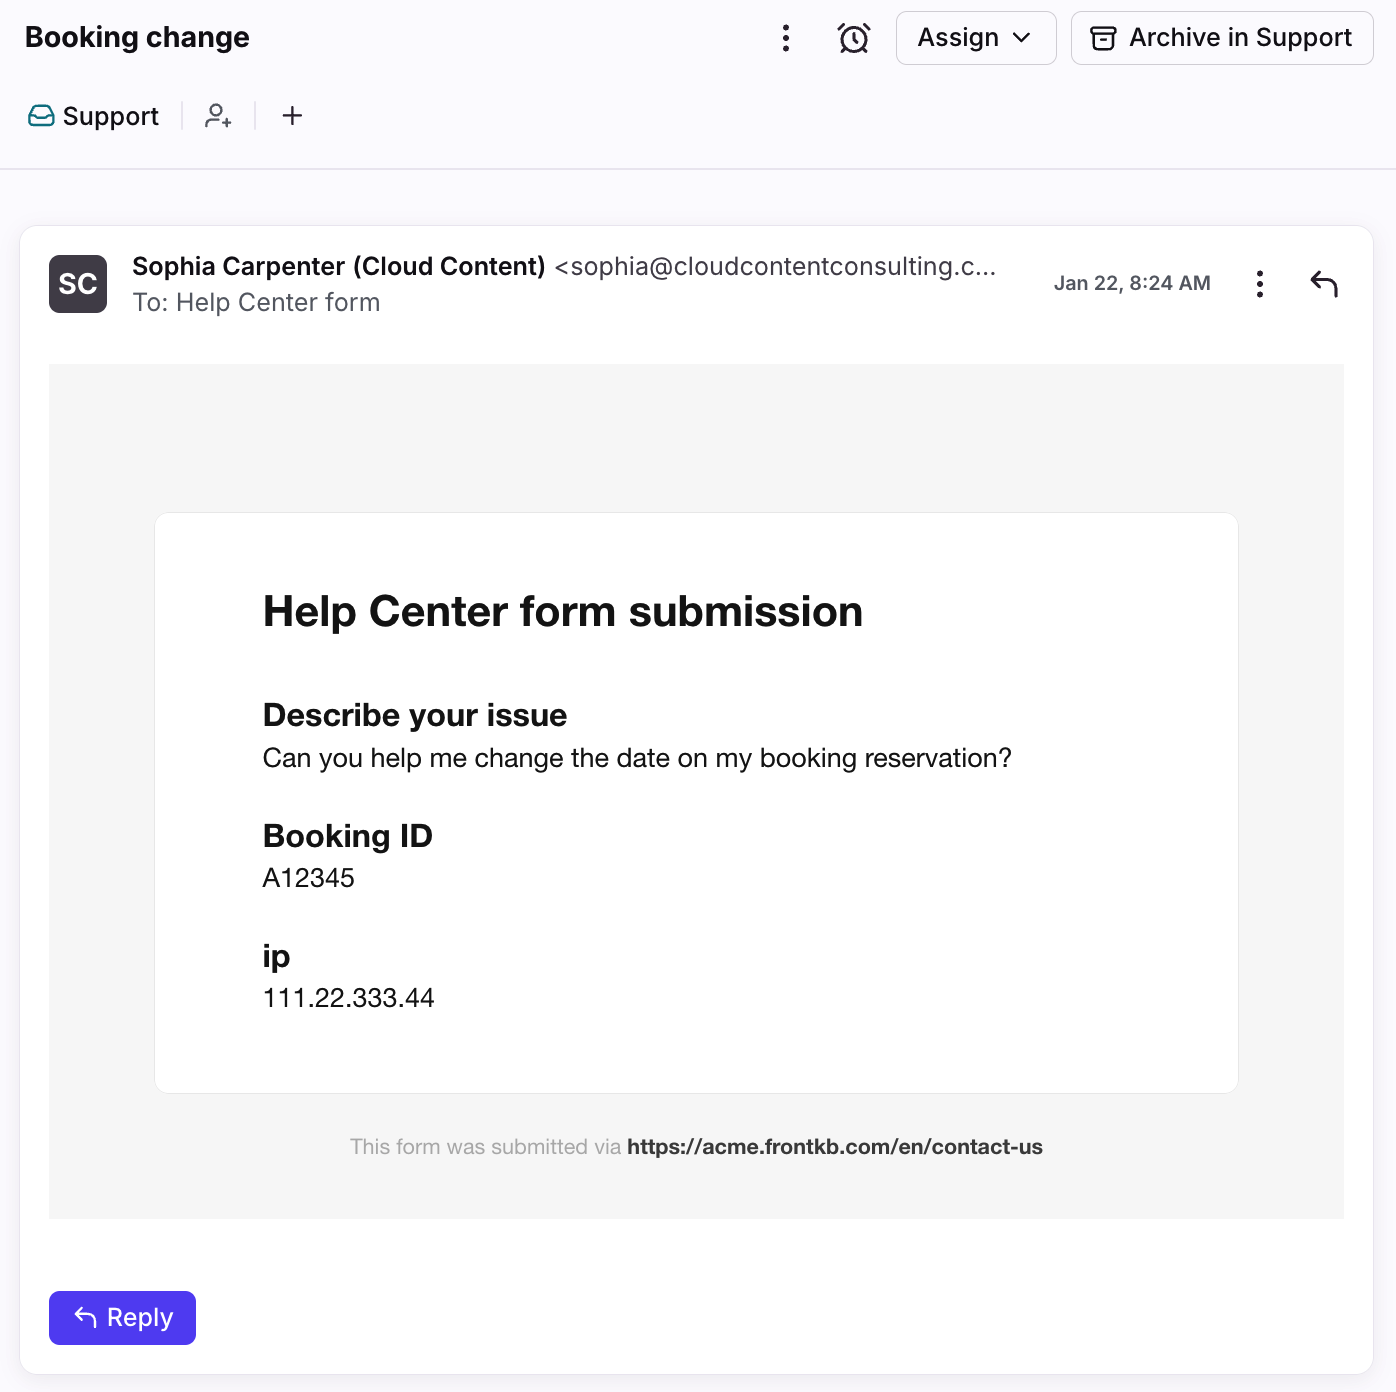Open the Assign dropdown

(975, 38)
